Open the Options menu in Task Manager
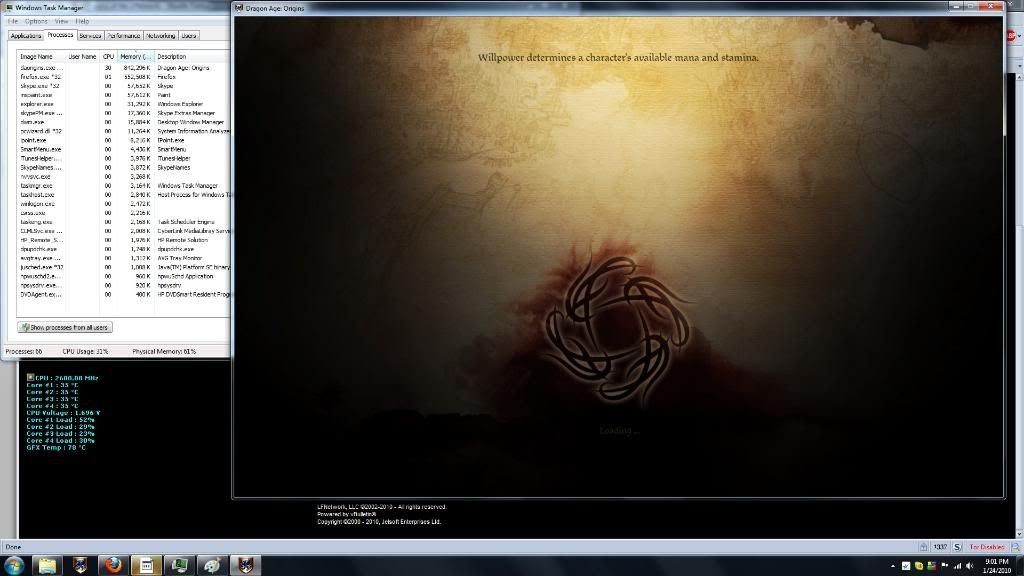Image resolution: width=1024 pixels, height=576 pixels. click(36, 21)
